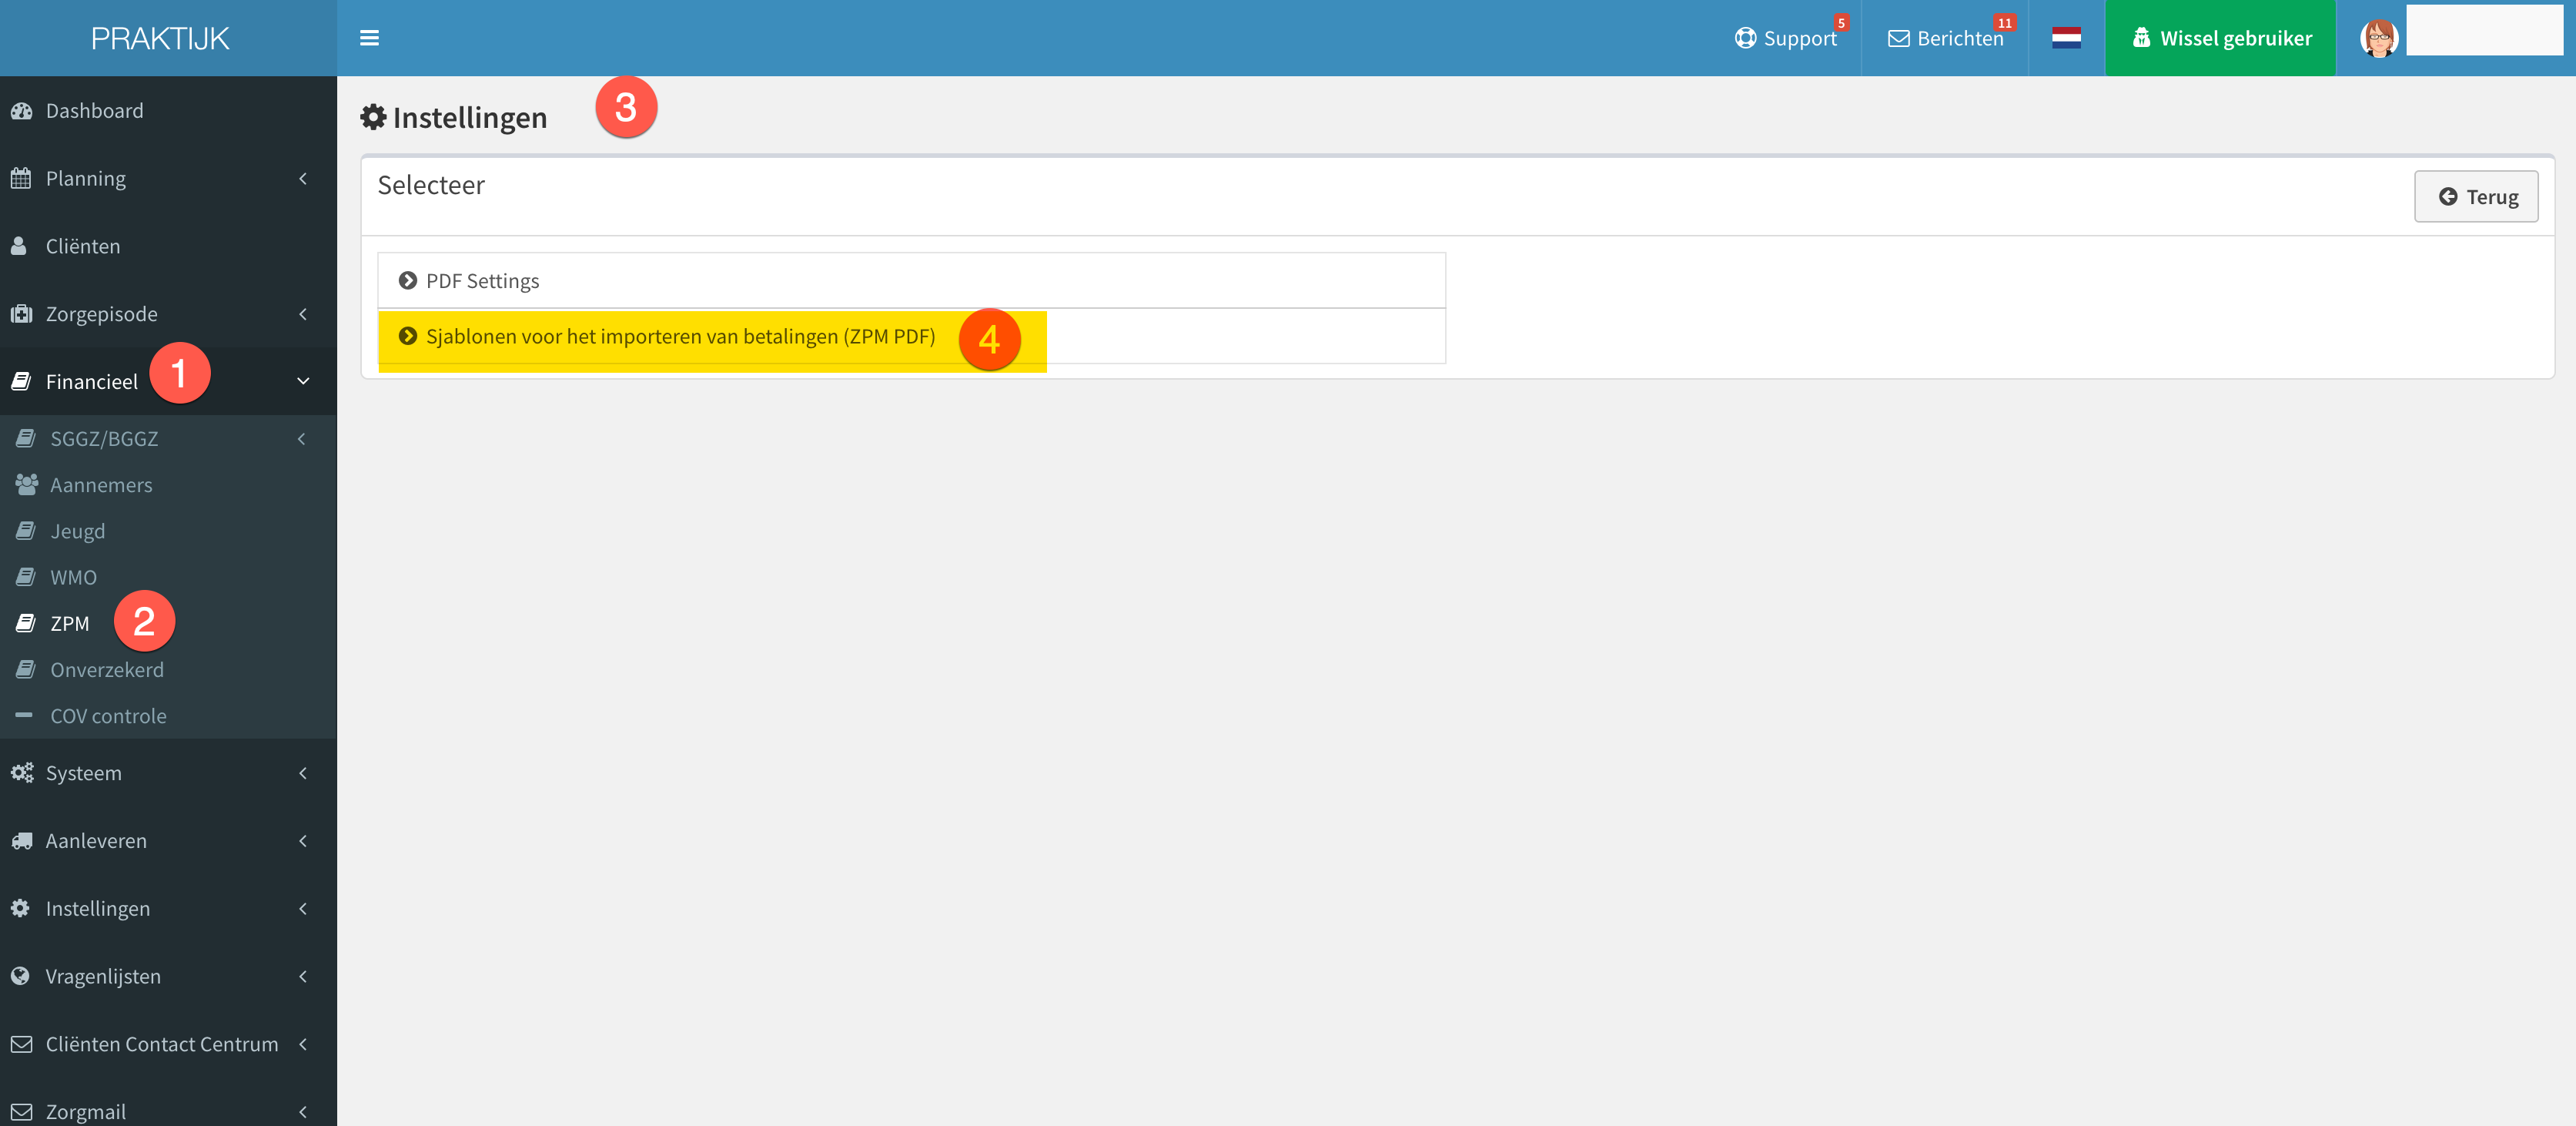Select WMO under Financieel
The width and height of the screenshot is (2576, 1126).
coord(168,577)
